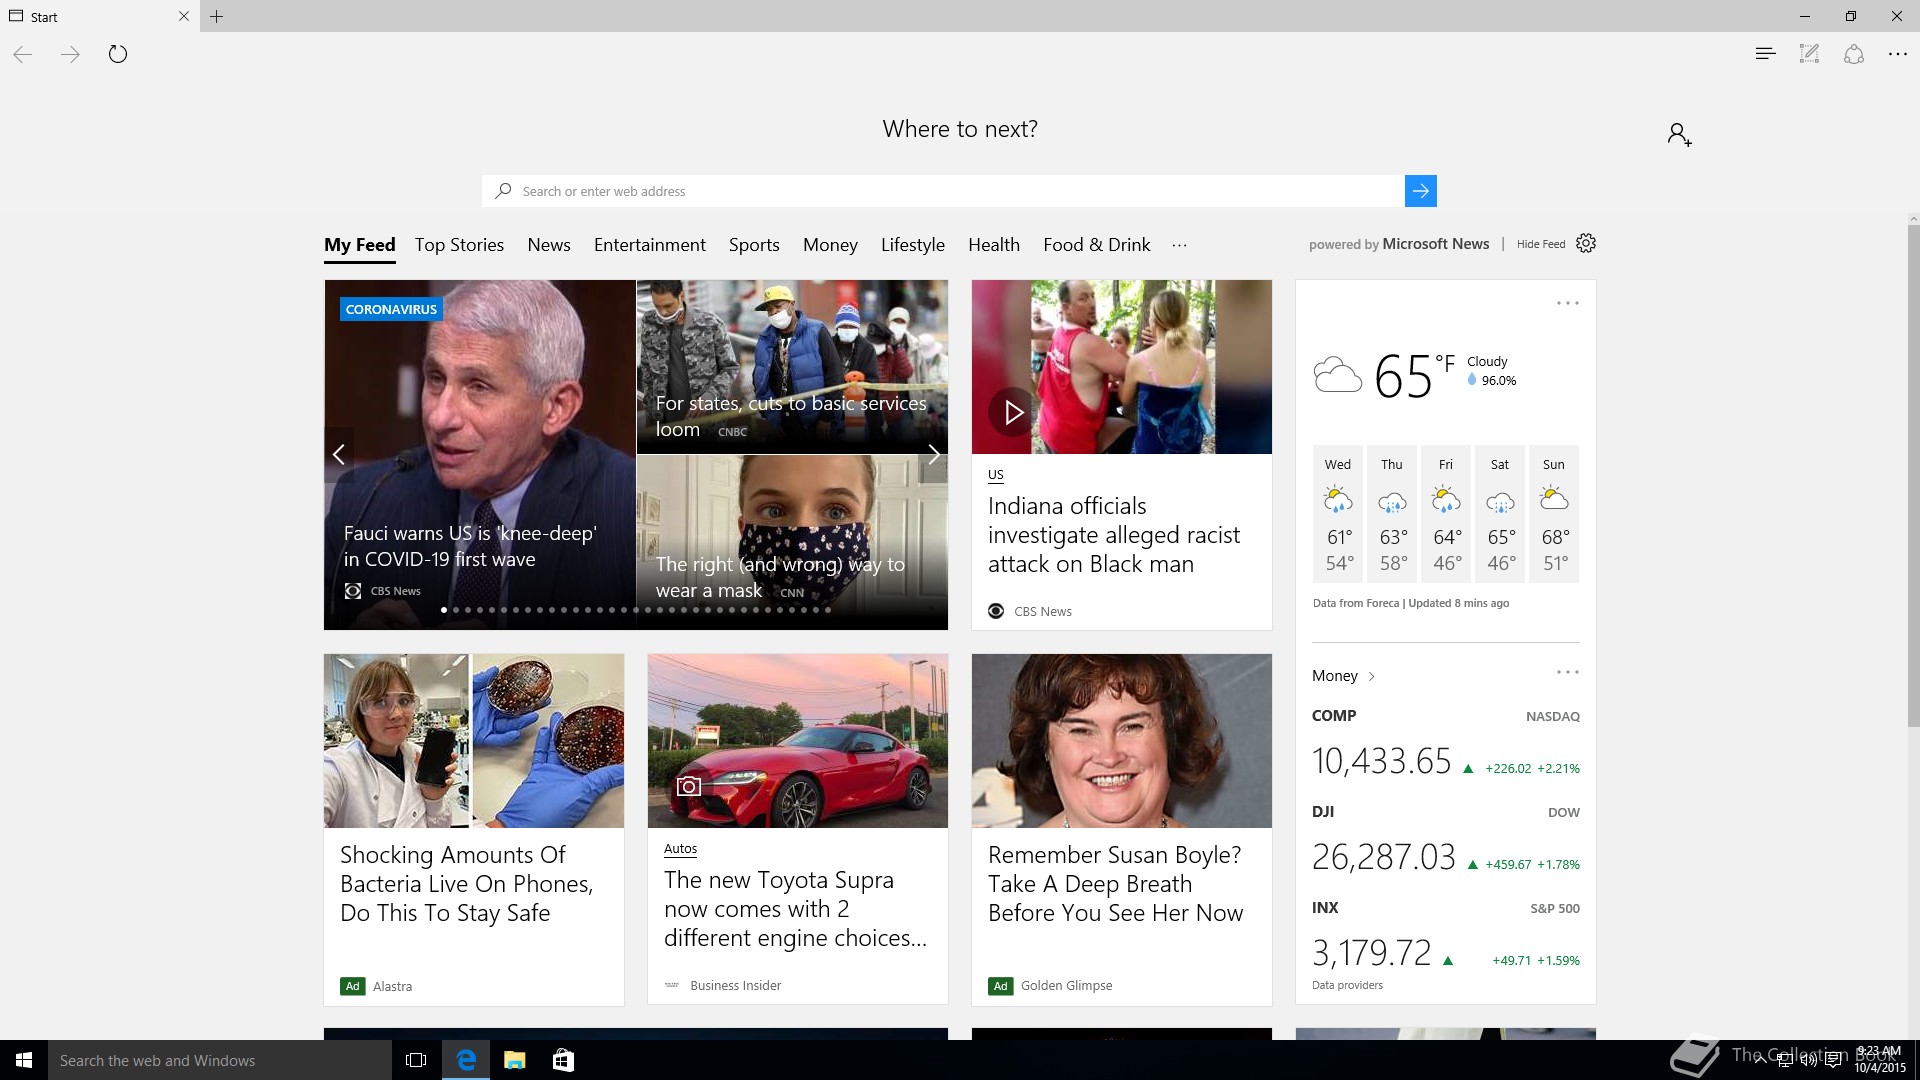The width and height of the screenshot is (1920, 1080).
Task: Open the Data providers link
Action: click(1347, 985)
